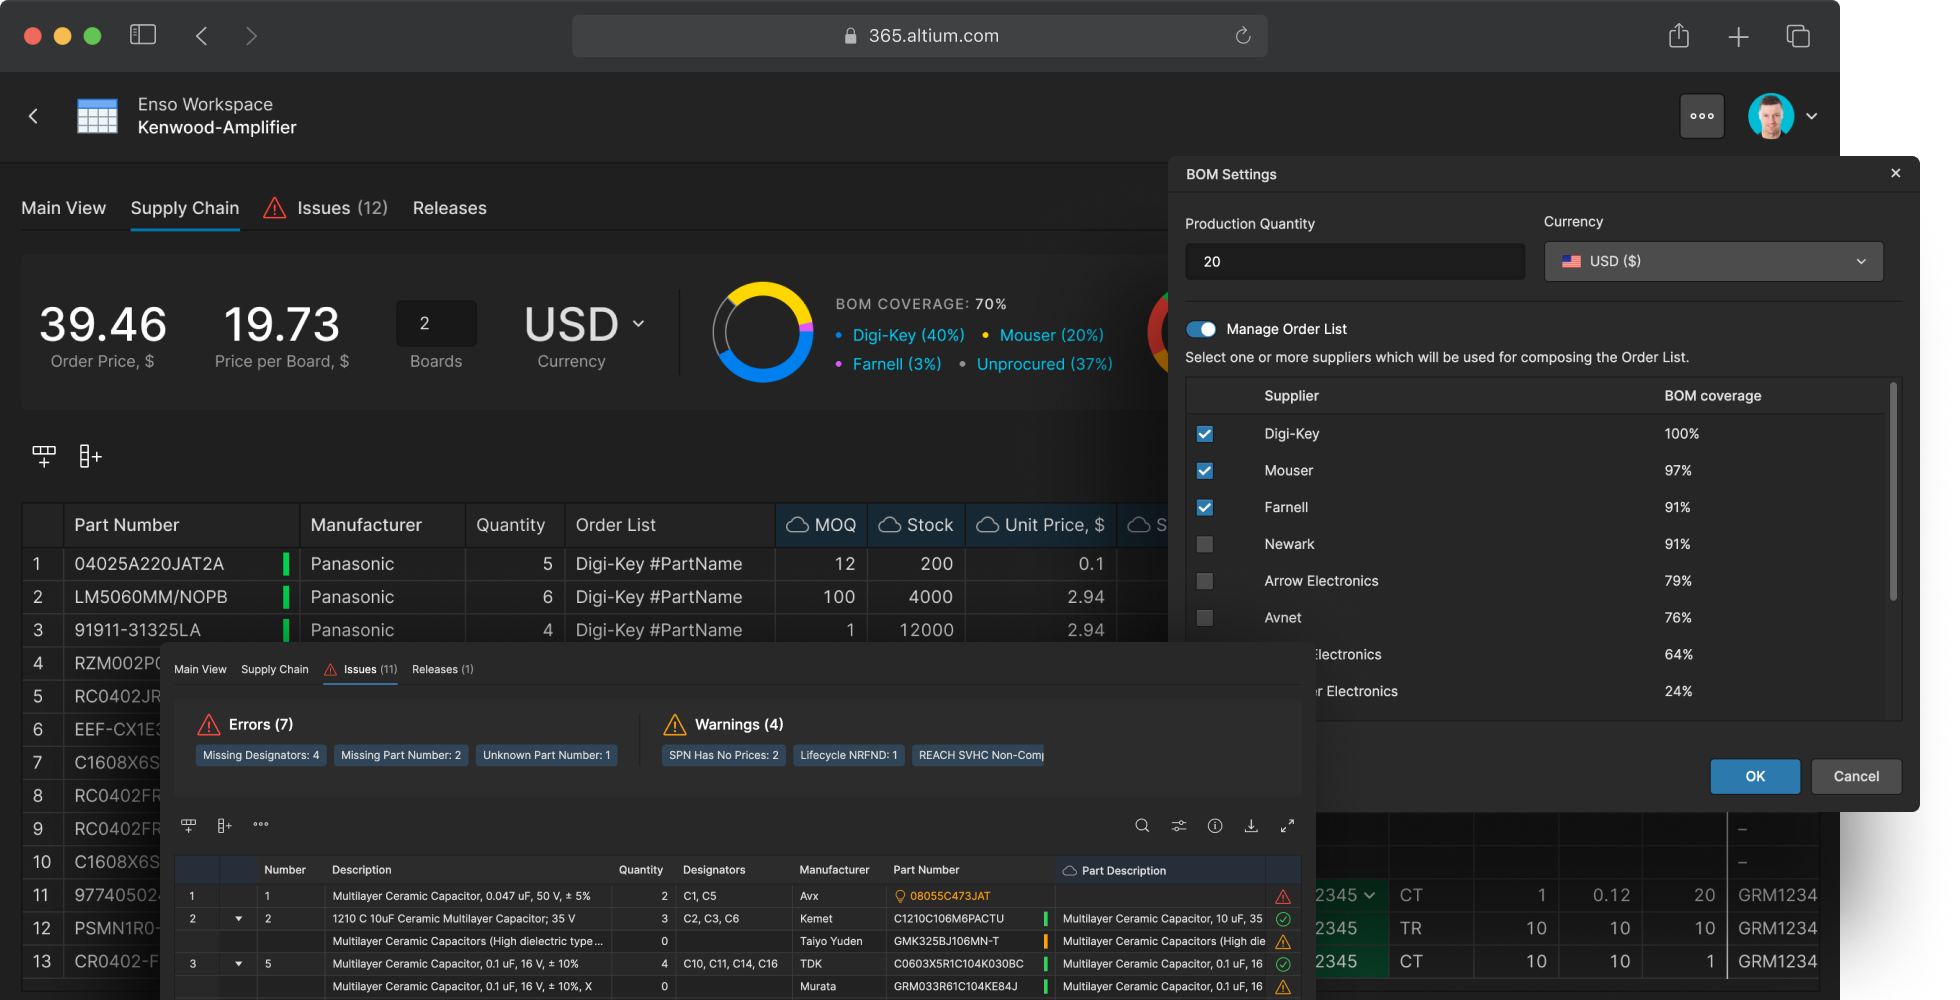Open the browser Share icon
The image size is (1960, 1000).
click(x=1679, y=36)
